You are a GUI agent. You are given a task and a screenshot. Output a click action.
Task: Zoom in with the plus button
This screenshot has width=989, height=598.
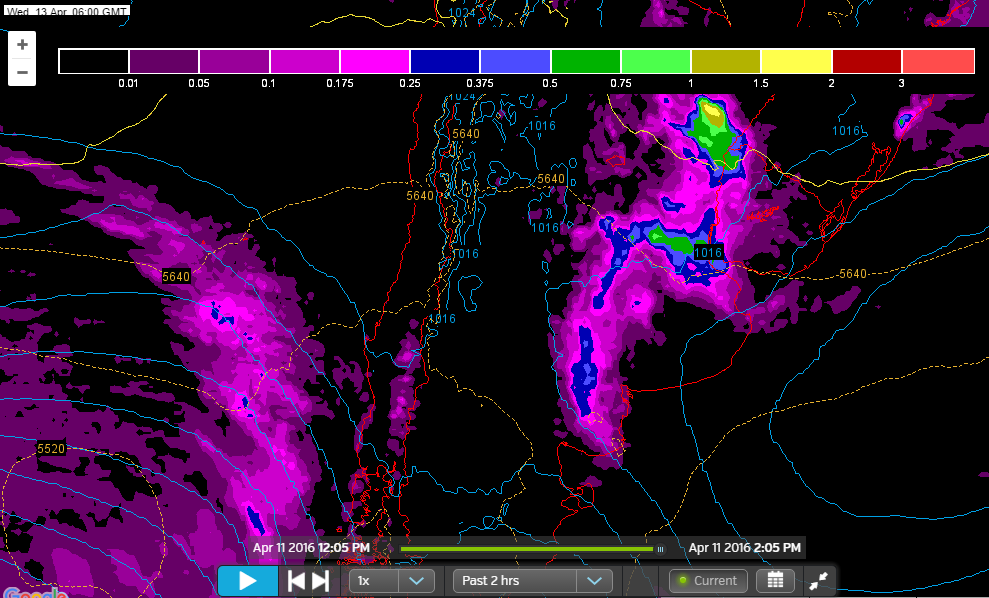pos(22,45)
